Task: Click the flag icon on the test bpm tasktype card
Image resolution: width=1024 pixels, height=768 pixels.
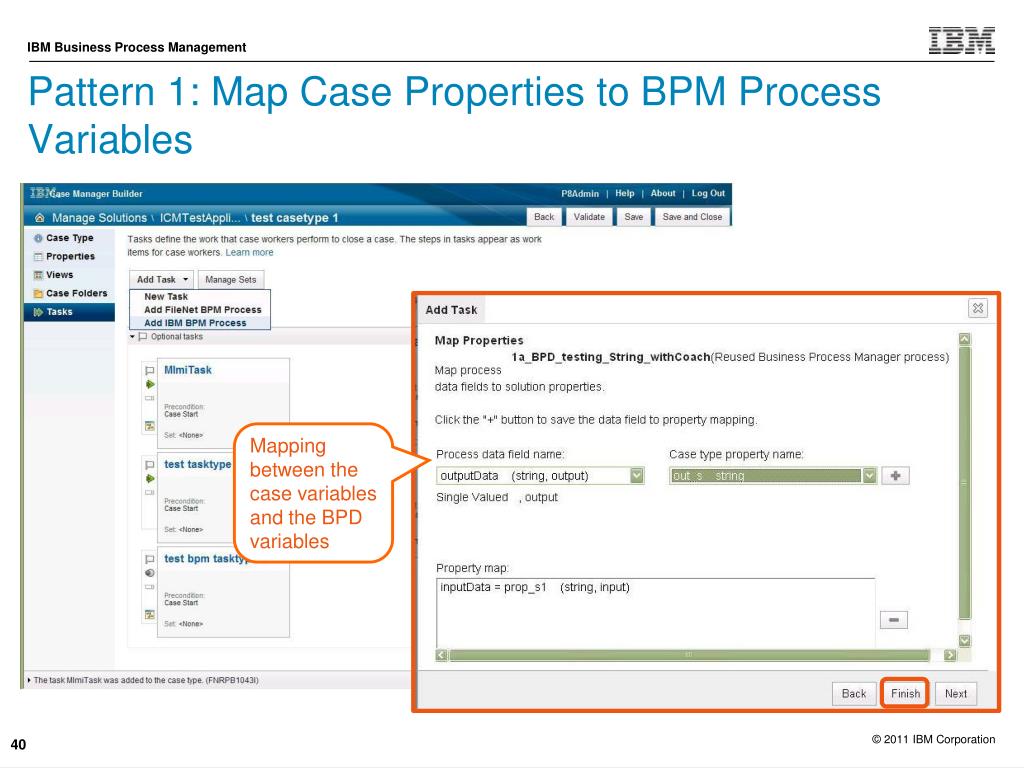Action: pyautogui.click(x=150, y=559)
